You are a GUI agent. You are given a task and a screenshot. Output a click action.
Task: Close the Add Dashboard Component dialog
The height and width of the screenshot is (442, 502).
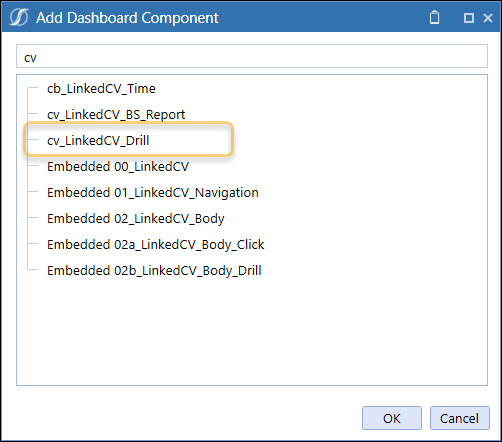point(488,18)
